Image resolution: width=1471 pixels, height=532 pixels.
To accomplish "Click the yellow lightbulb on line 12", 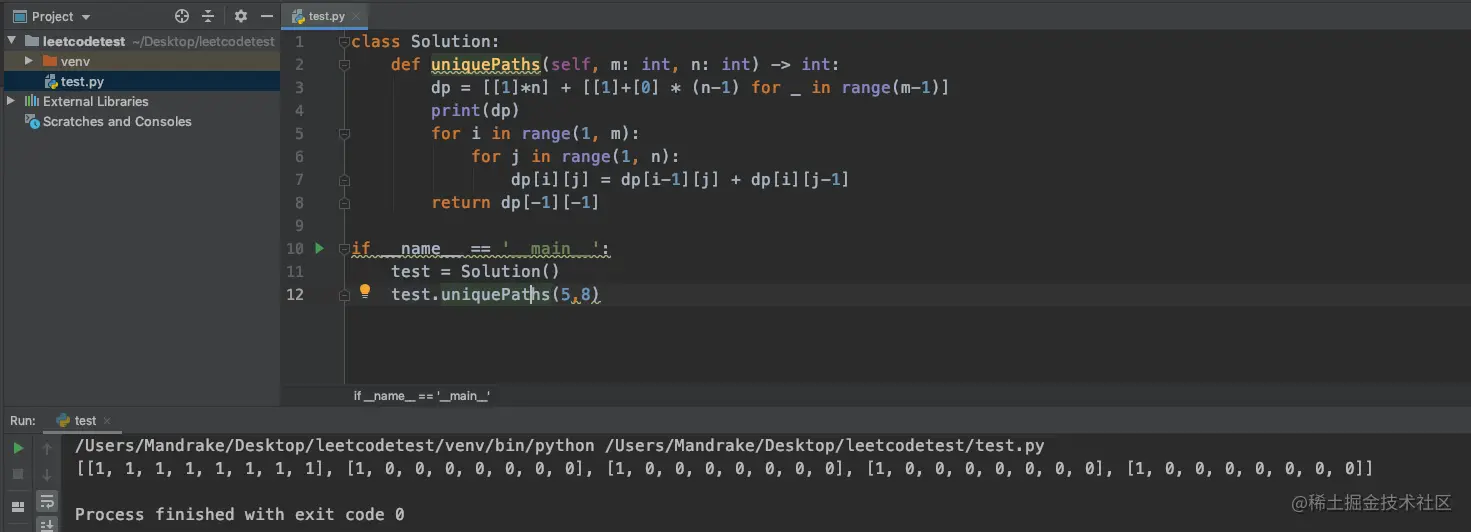I will pyautogui.click(x=365, y=292).
